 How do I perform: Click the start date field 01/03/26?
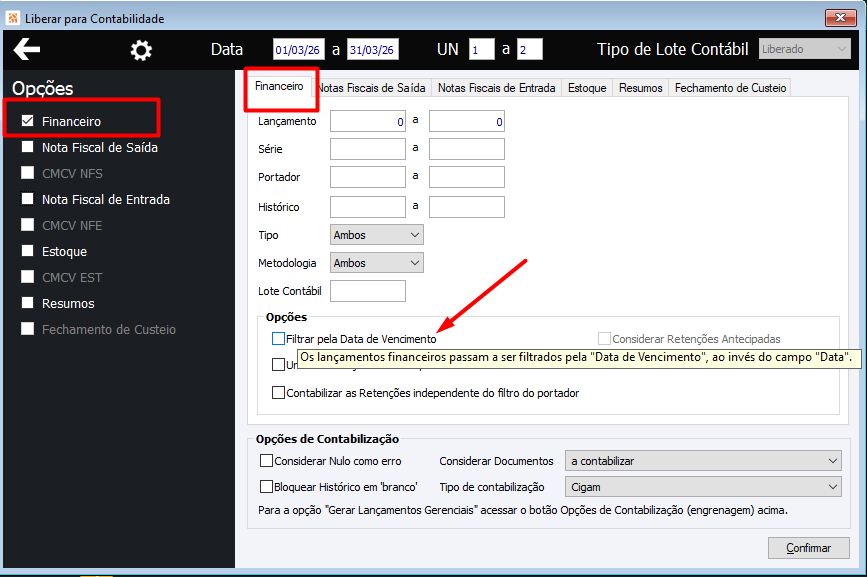pos(299,50)
